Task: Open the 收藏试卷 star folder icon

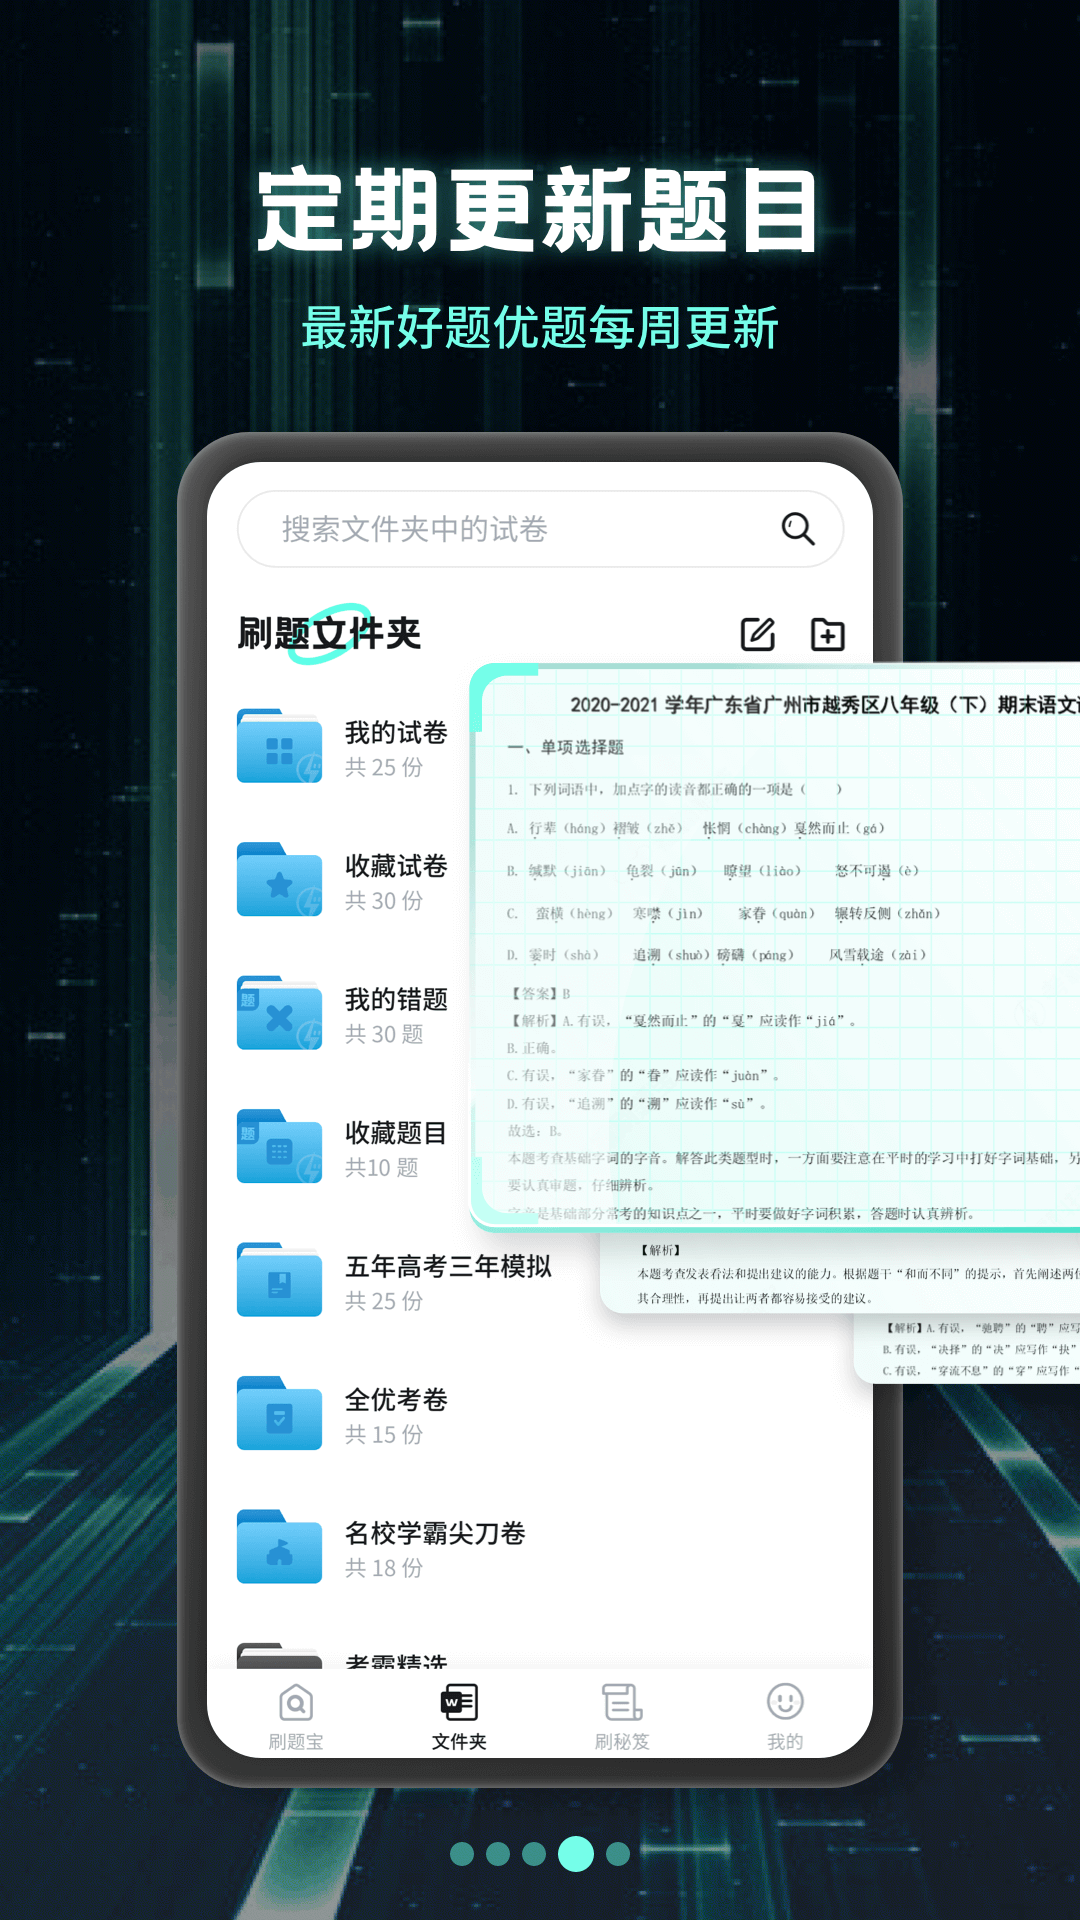Action: [x=279, y=881]
